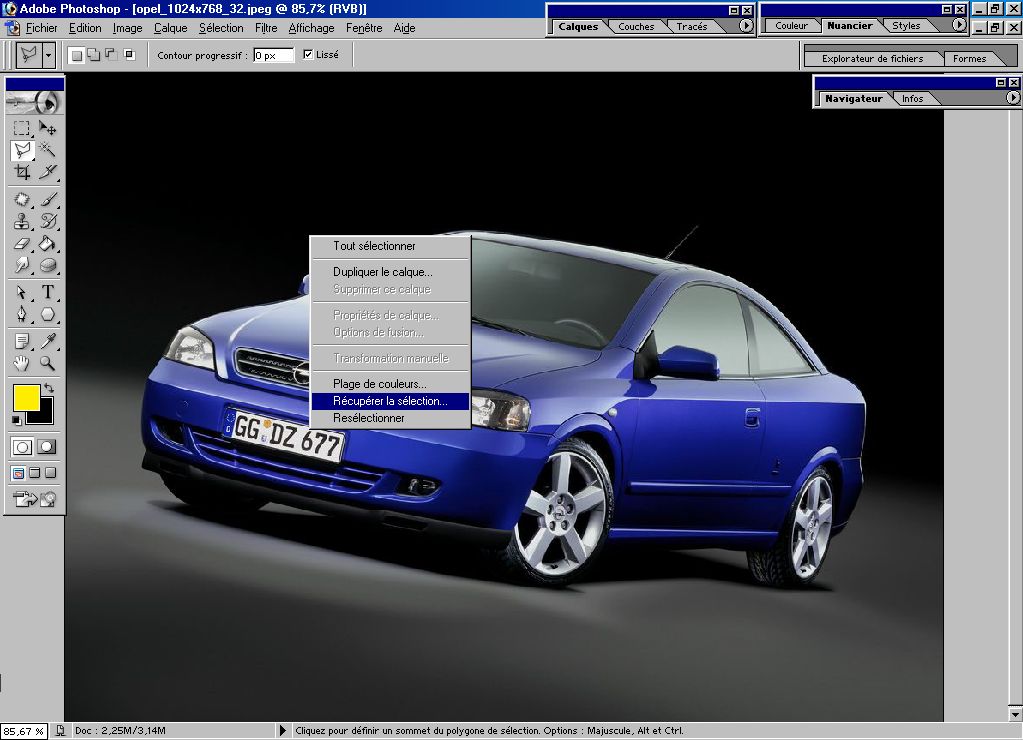Viewport: 1023px width, 740px height.
Task: Set Standard screen mode
Action: coord(18,473)
